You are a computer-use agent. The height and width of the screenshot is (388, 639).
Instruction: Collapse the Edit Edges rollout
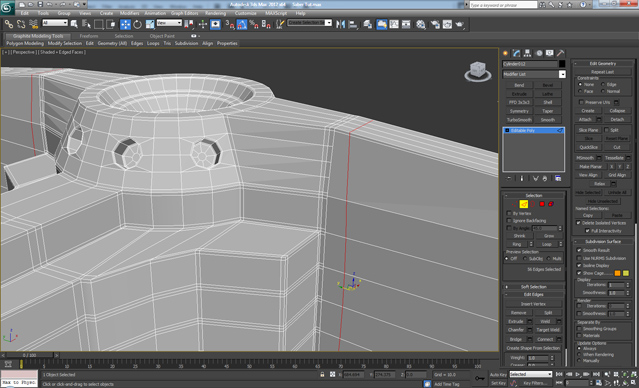533,294
